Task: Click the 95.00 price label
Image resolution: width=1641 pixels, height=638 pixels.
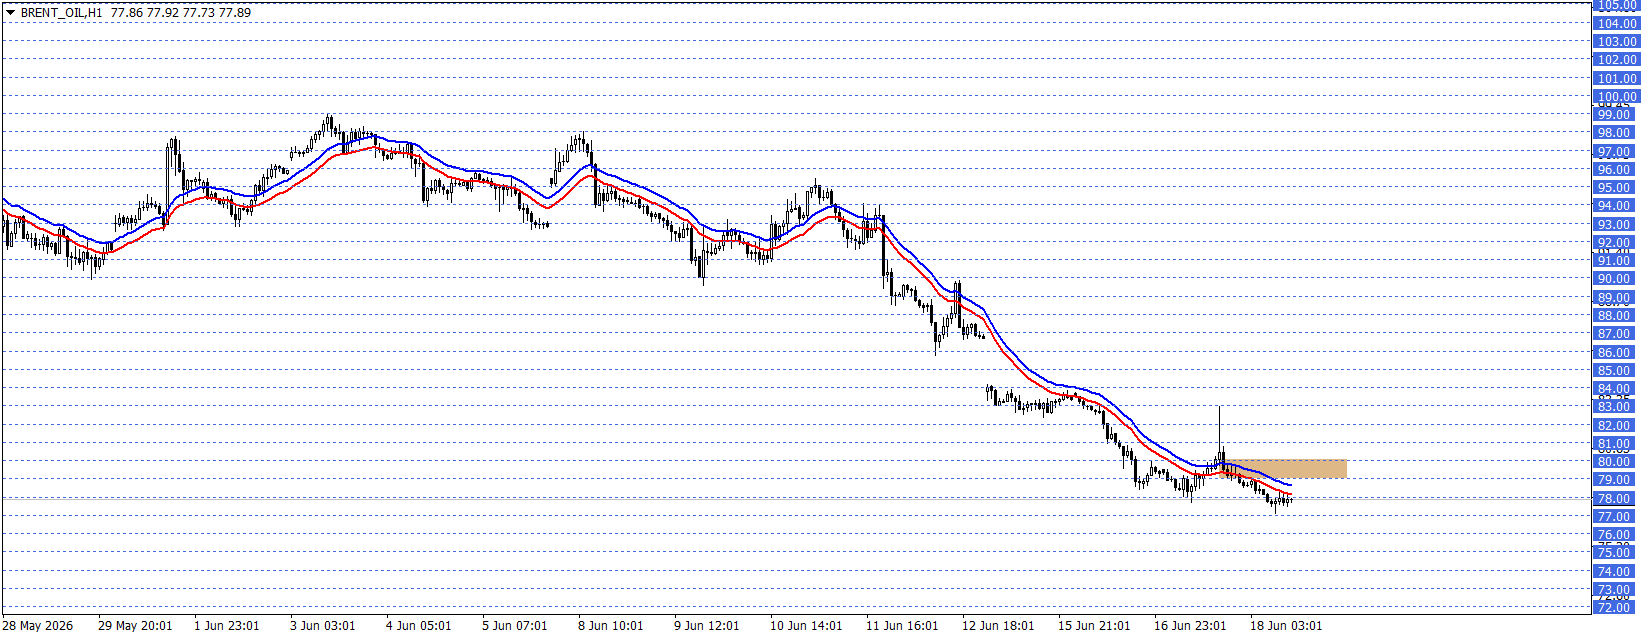Action: click(x=1616, y=188)
